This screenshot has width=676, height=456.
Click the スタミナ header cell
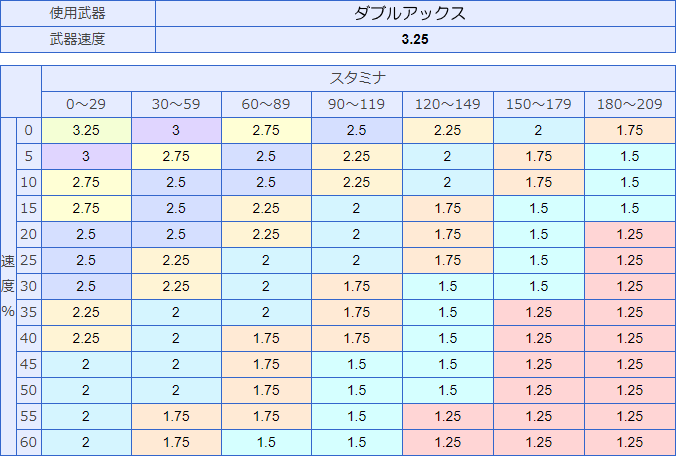358,78
